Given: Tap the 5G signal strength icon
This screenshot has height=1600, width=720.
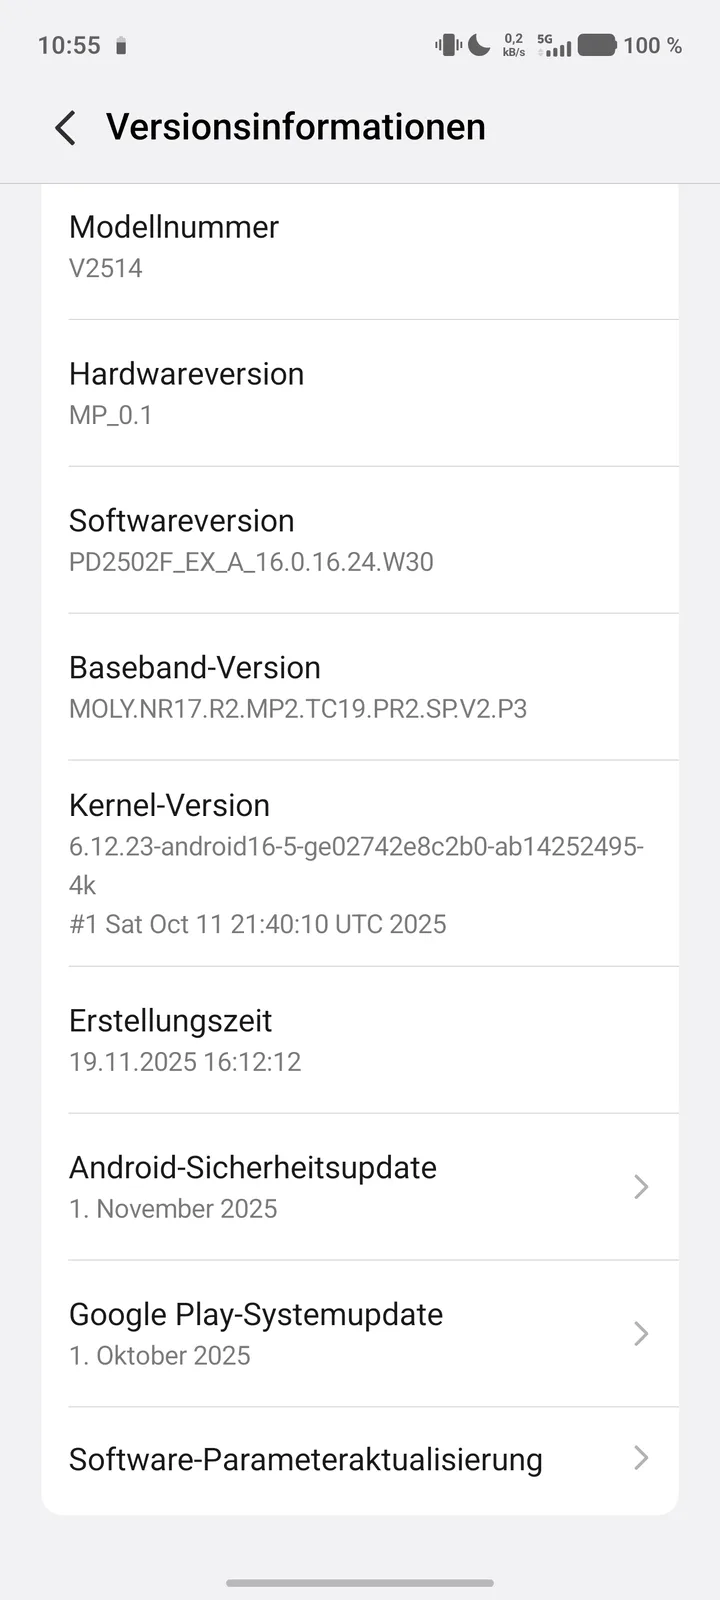Looking at the screenshot, I should tap(555, 45).
